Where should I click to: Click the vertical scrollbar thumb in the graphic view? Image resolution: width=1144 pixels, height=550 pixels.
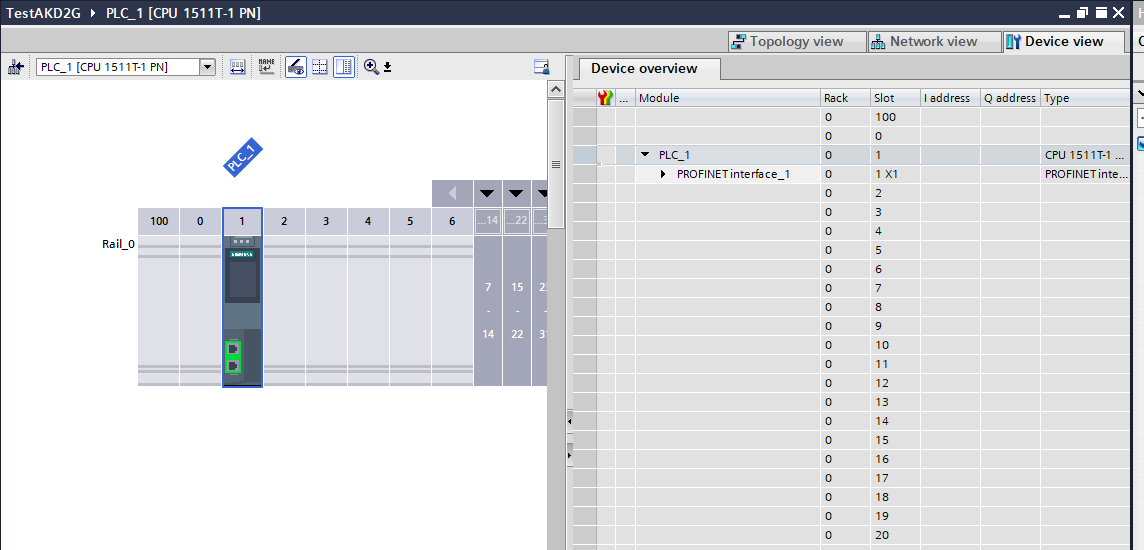556,164
